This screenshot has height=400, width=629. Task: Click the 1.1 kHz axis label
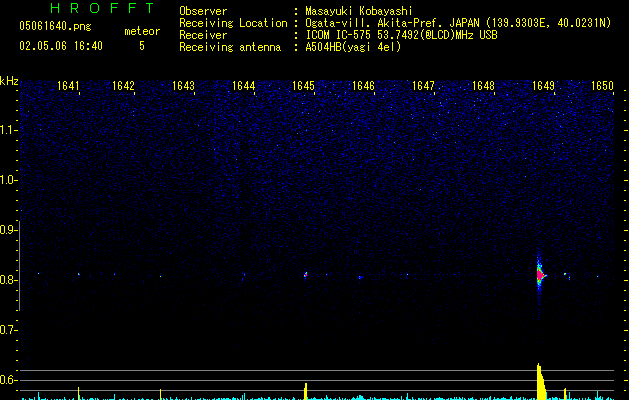[x=8, y=130]
